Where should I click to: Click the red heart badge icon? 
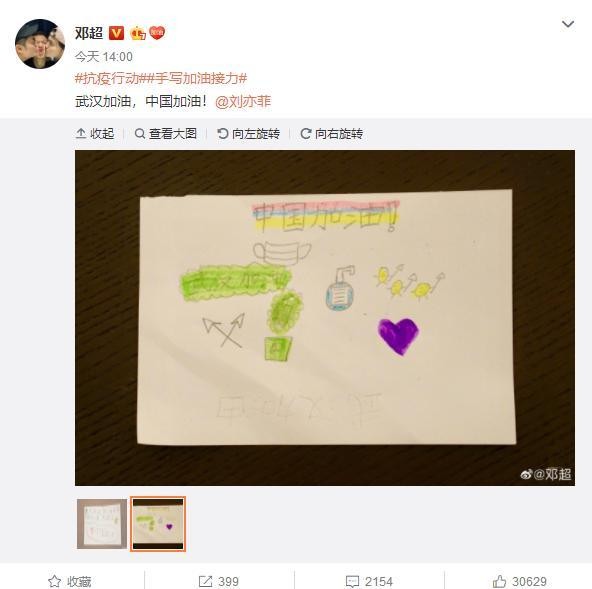click(157, 33)
